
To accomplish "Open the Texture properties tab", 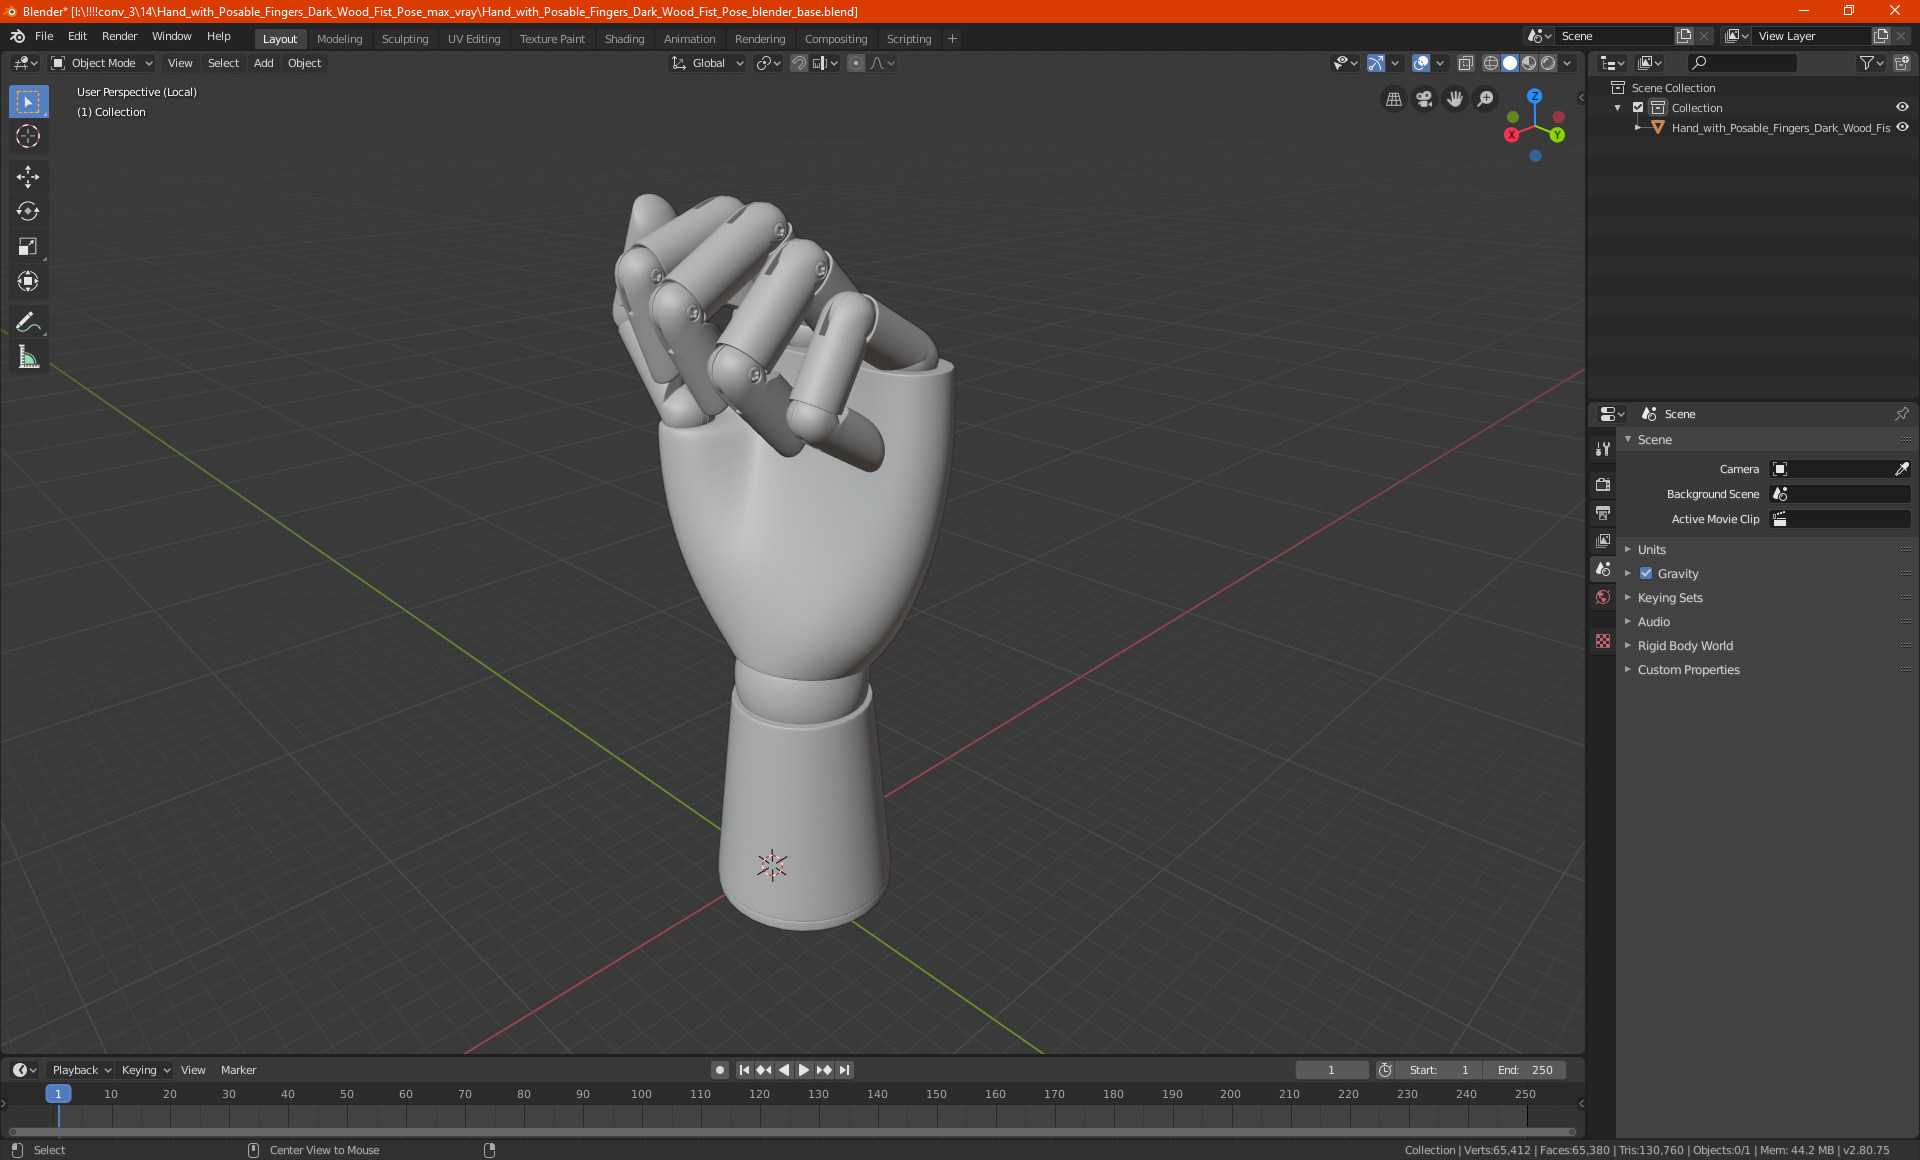I will pyautogui.click(x=1603, y=641).
